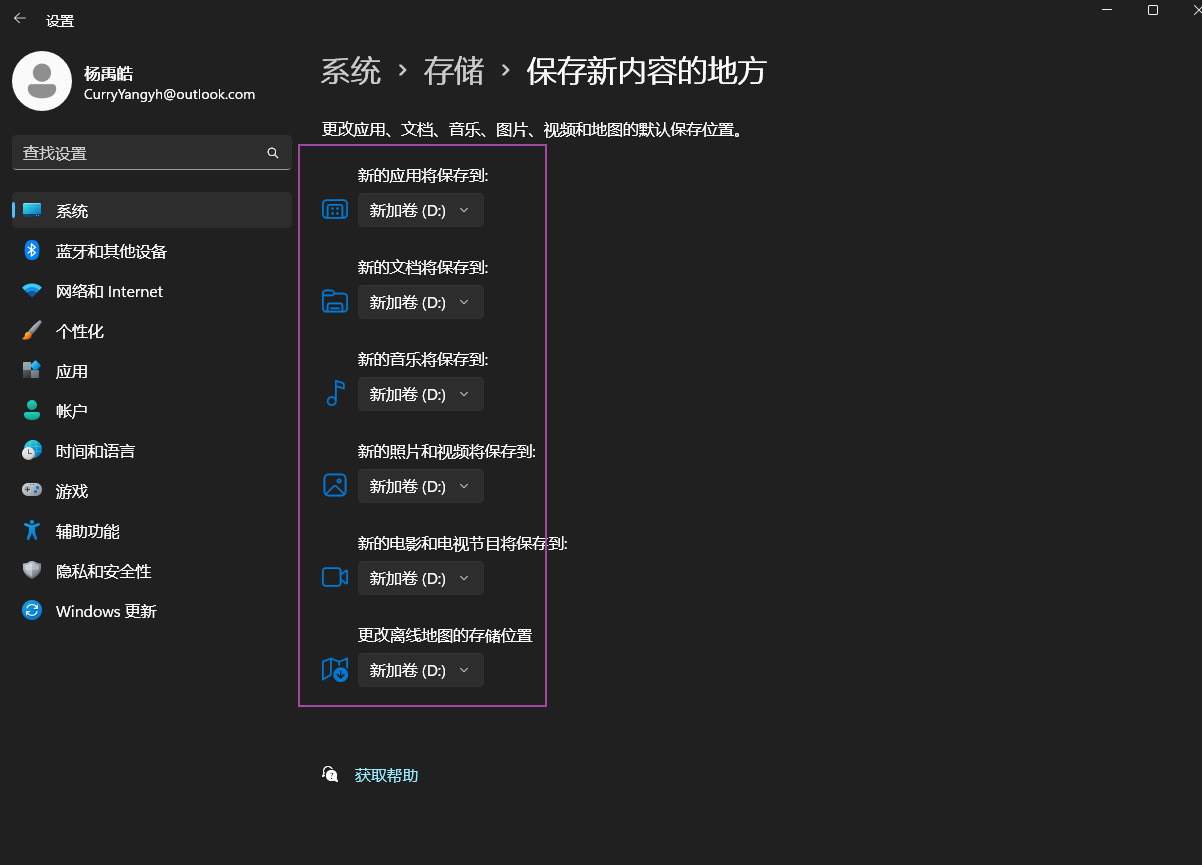Minimize the Settings window
Viewport: 1202px width, 865px height.
coord(1107,10)
